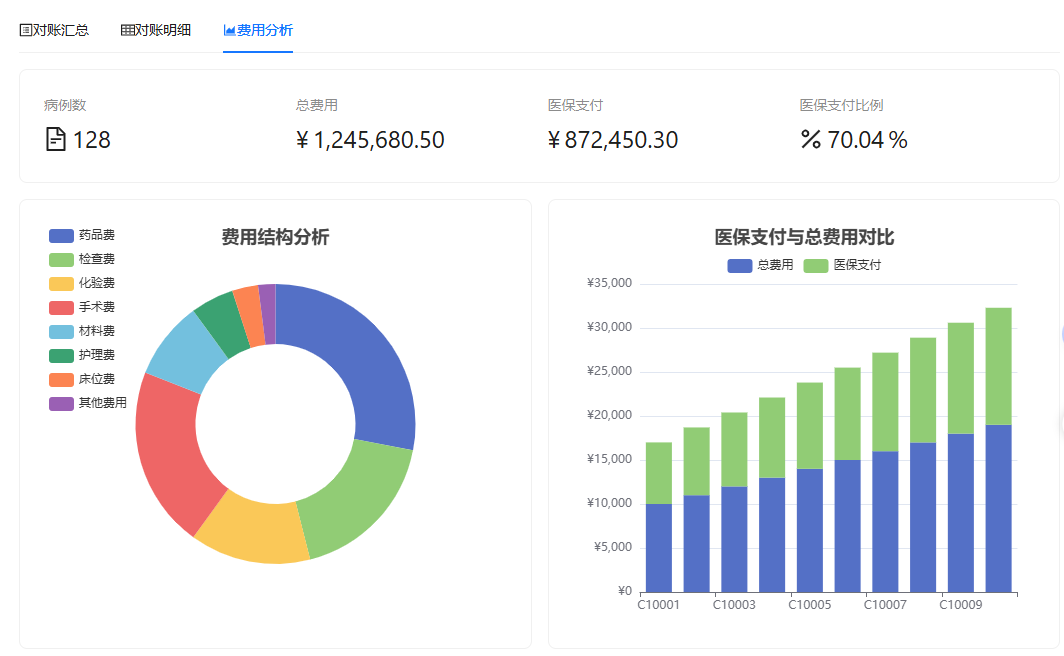Click the green bar segment for C10005

click(810, 425)
